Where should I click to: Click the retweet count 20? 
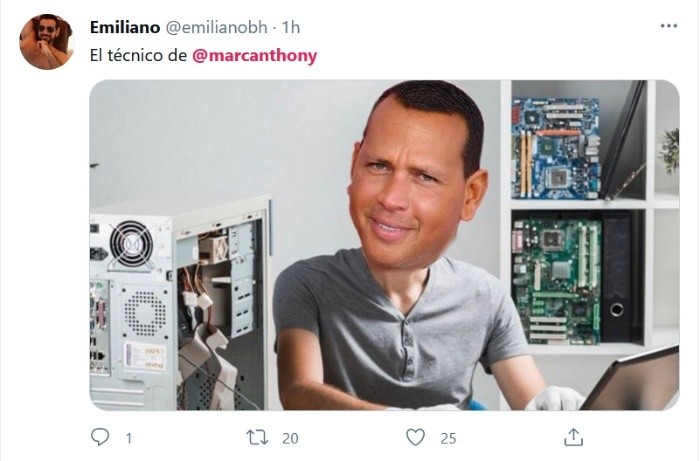coord(290,438)
